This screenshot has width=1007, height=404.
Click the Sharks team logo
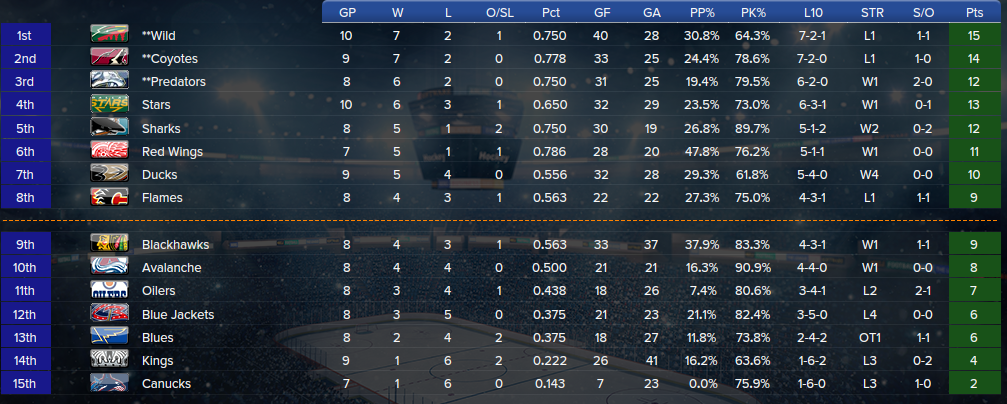109,128
